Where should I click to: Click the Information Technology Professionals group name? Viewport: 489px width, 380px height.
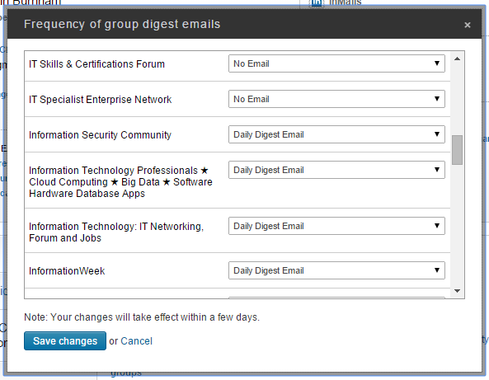[120, 182]
